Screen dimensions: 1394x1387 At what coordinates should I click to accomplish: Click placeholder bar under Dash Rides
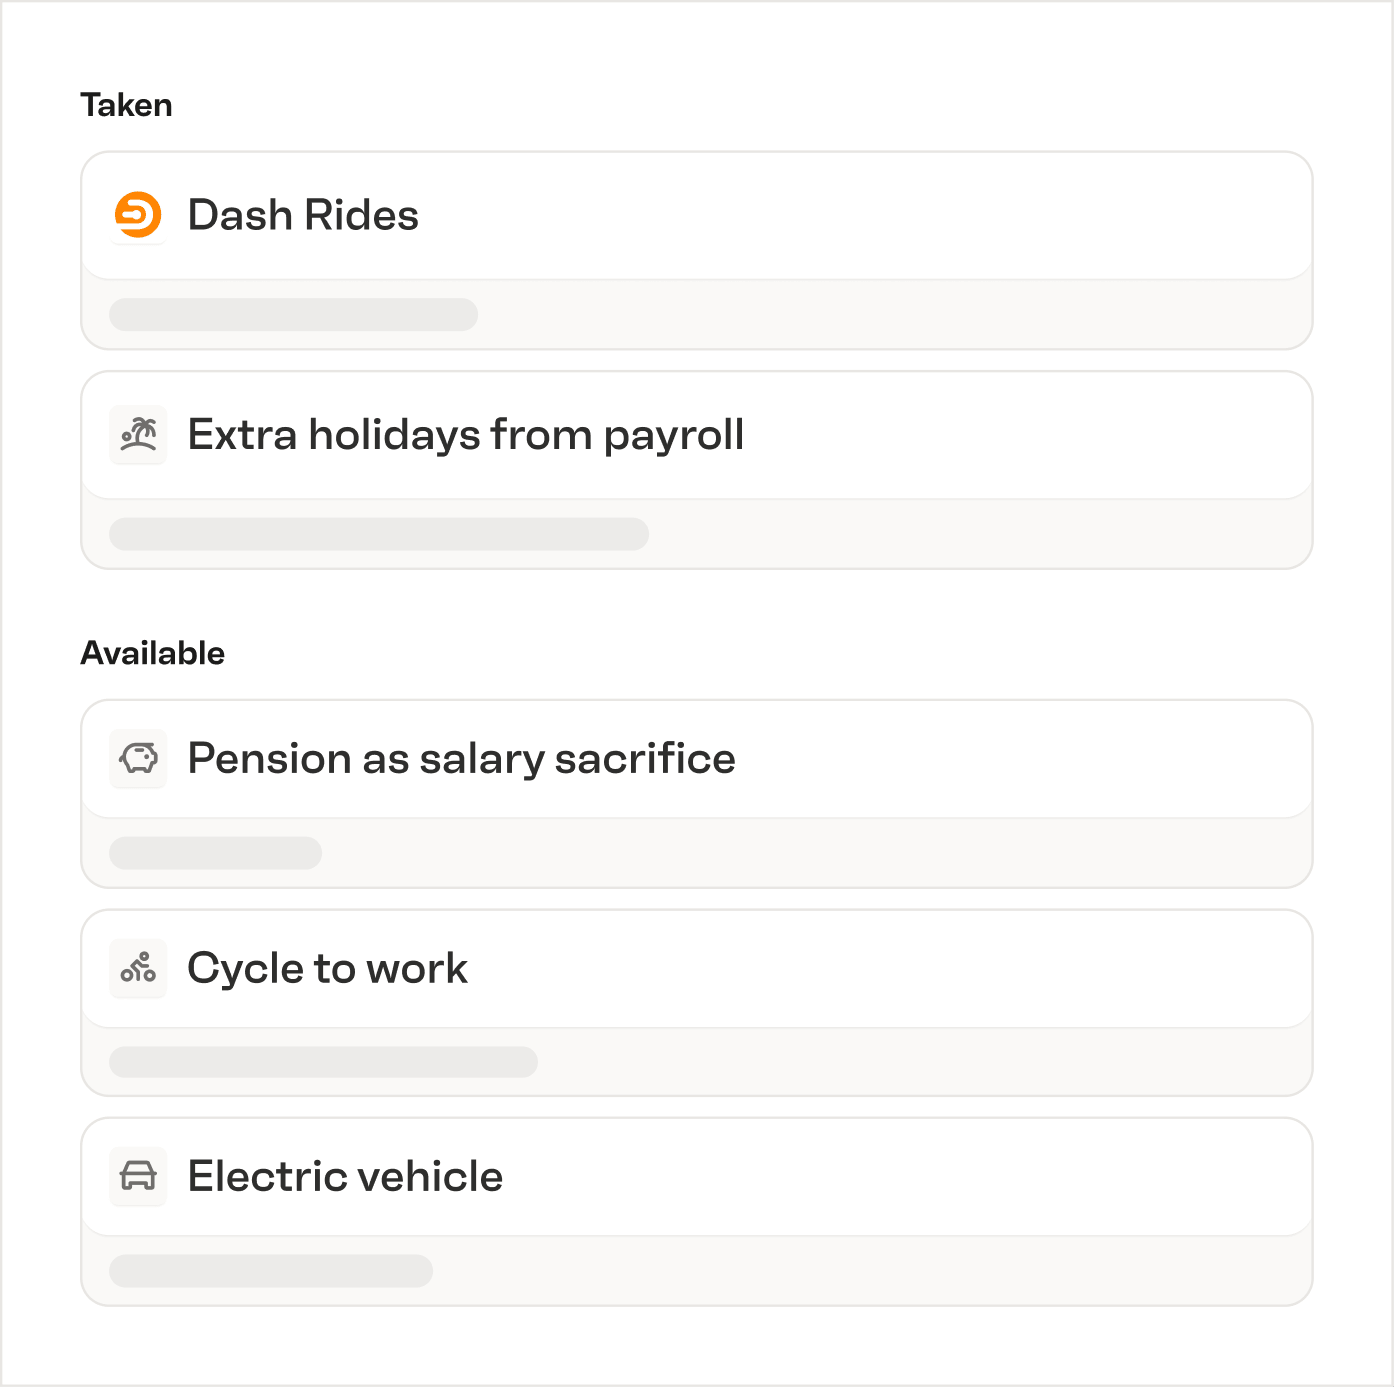[x=293, y=314]
